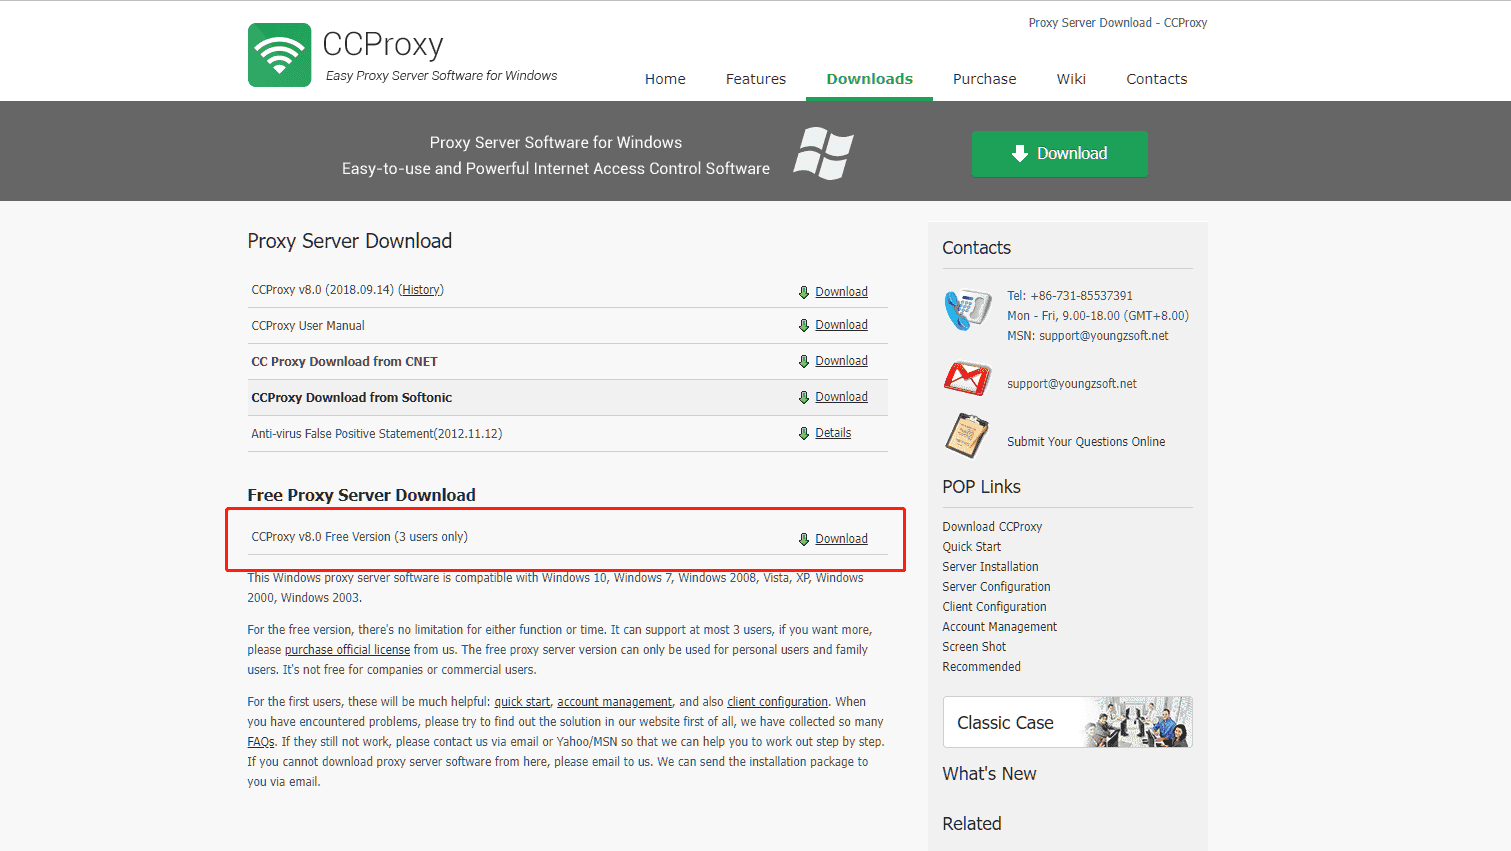1511x851 pixels.
Task: Click the Classic Case banner image
Action: coord(1067,722)
